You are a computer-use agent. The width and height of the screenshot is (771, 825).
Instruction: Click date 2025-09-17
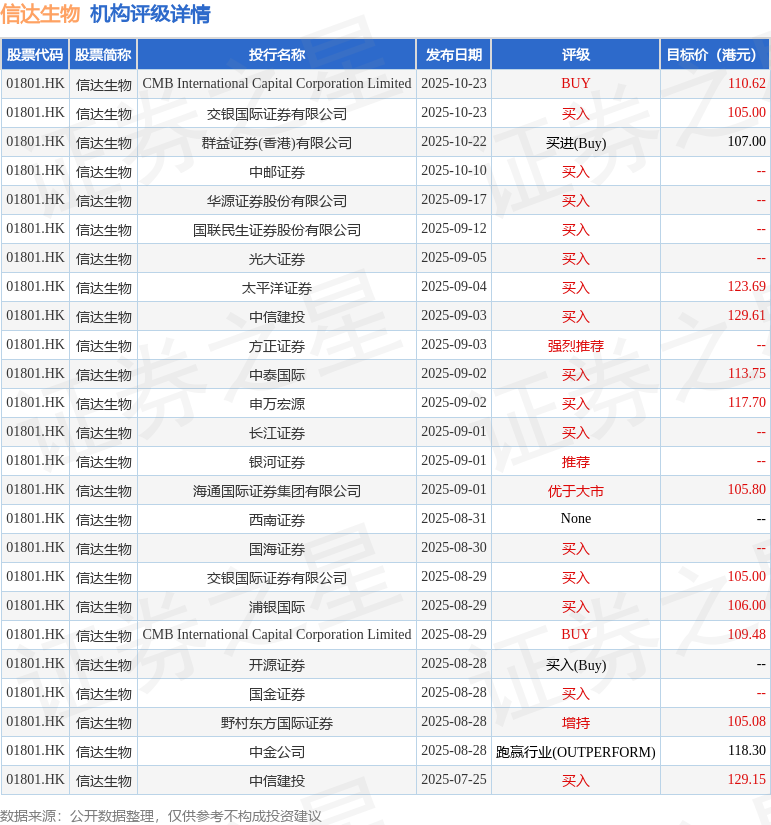[454, 199]
